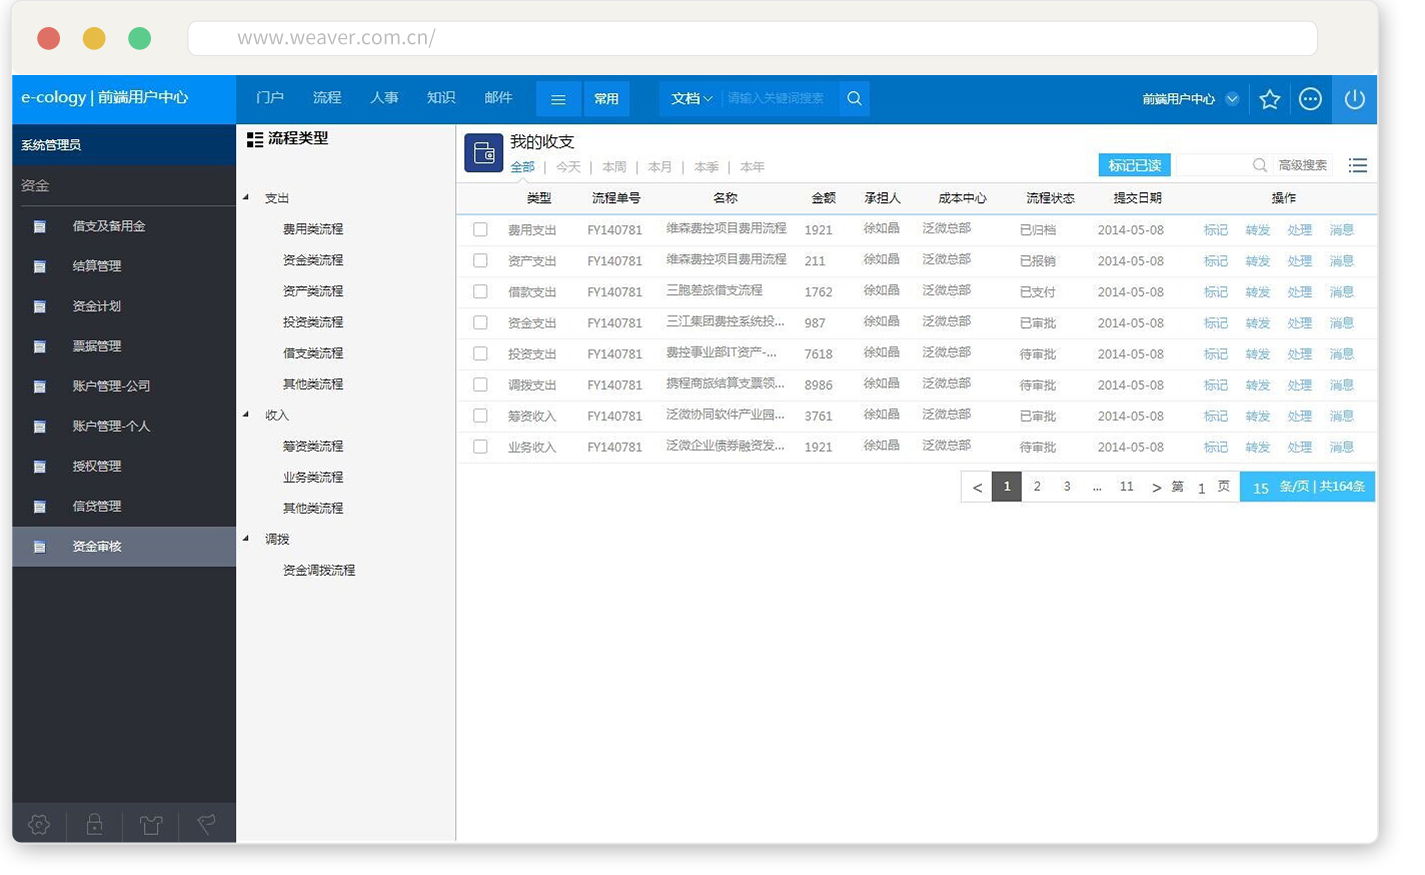Go to page 2
Viewport: 1425px width, 875px height.
tap(1037, 487)
